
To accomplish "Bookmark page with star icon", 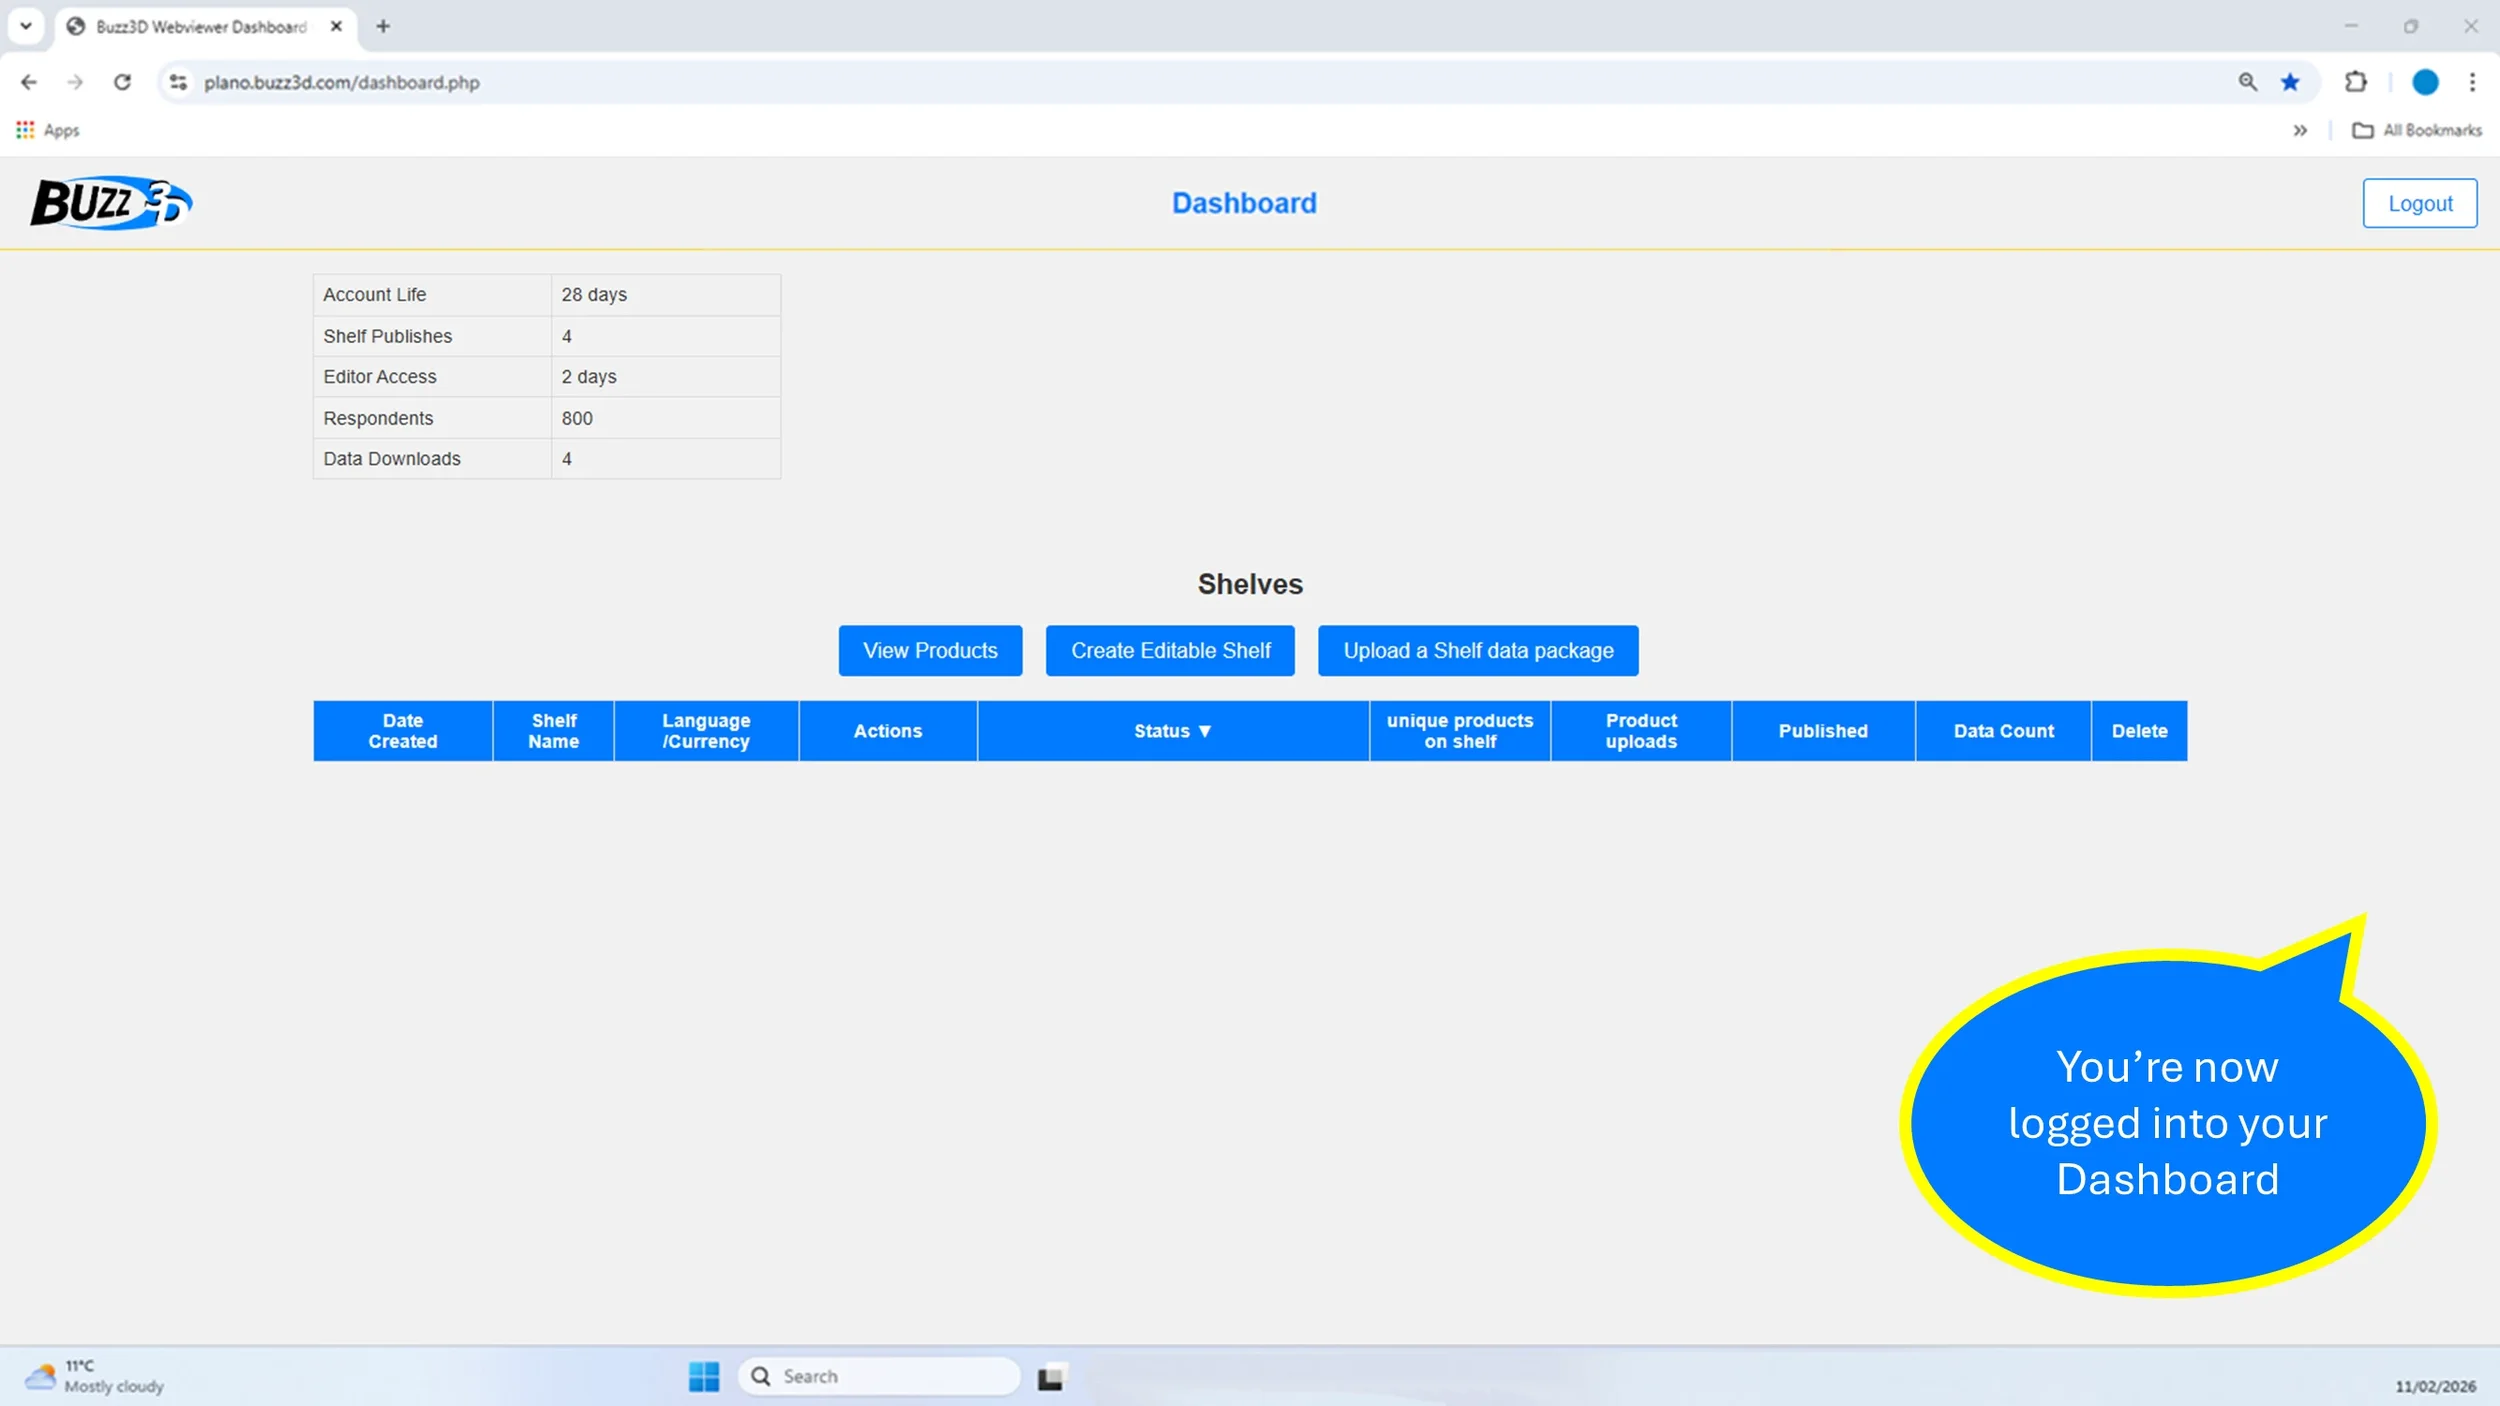I will pyautogui.click(x=2290, y=82).
